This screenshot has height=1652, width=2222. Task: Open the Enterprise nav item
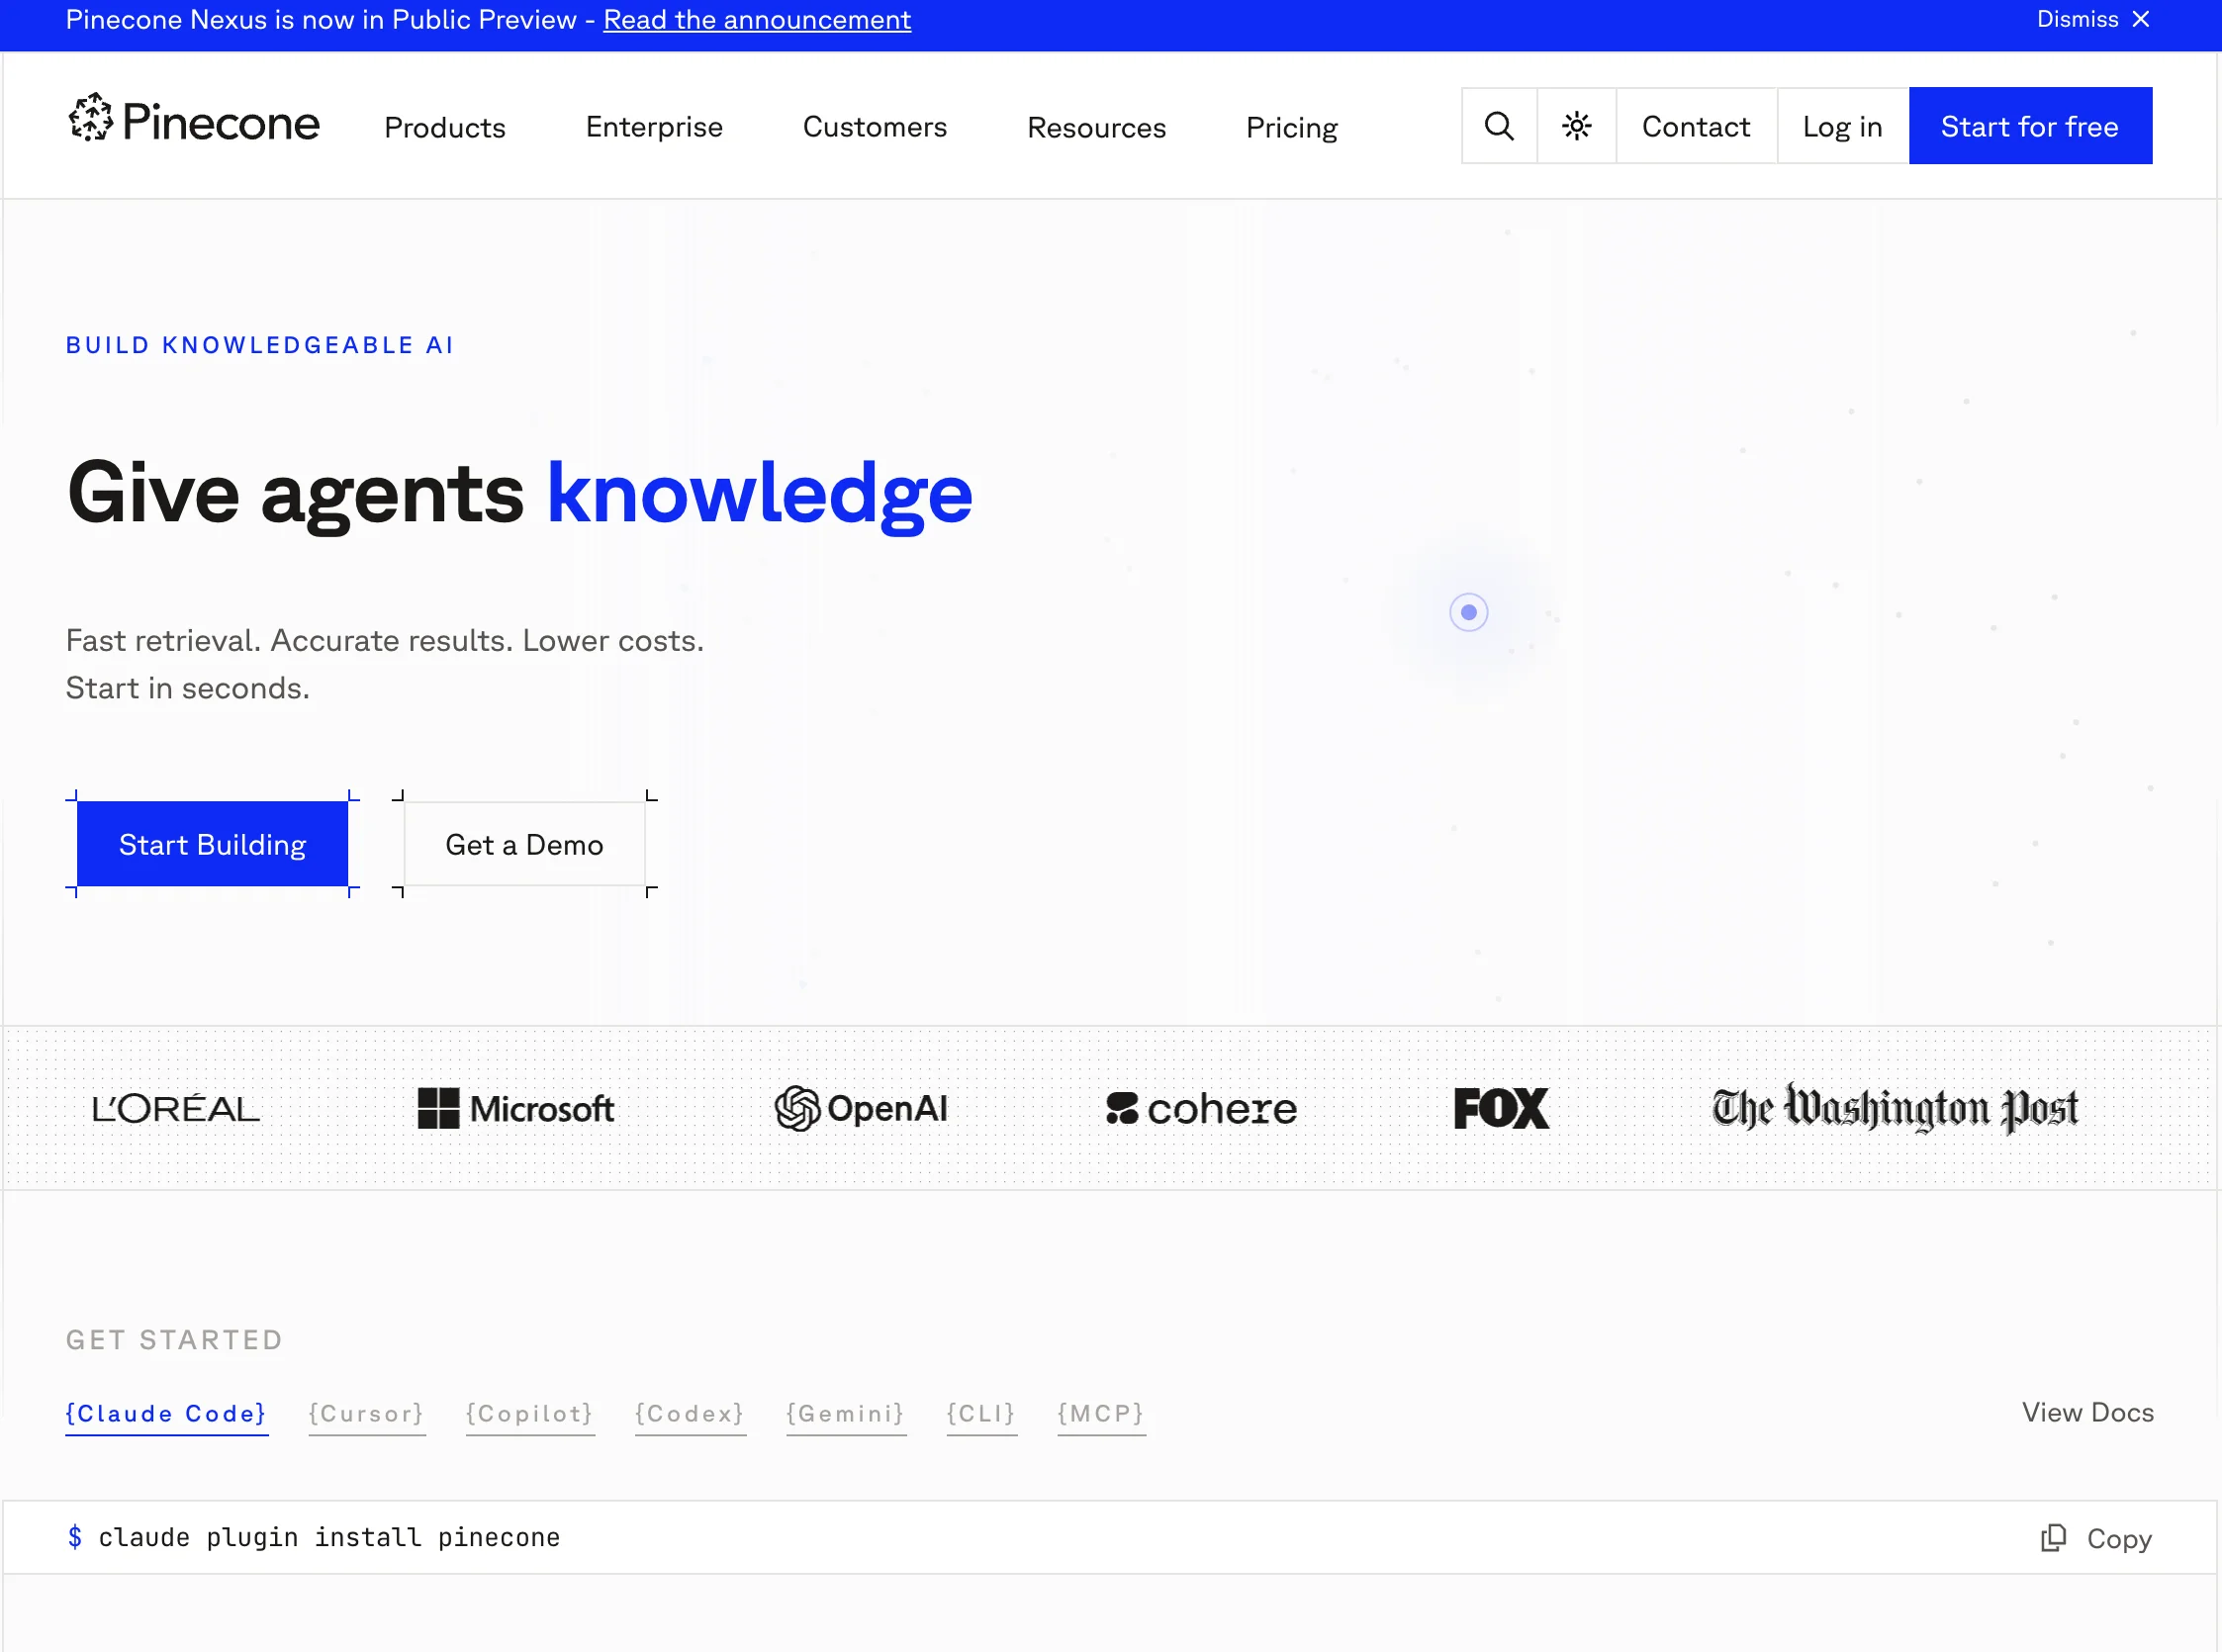[x=654, y=127]
